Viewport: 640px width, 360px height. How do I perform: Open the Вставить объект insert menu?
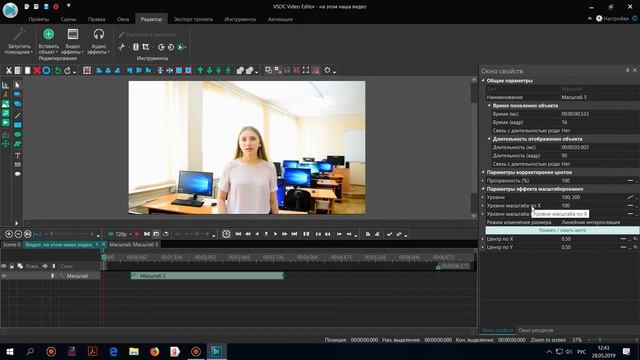[x=49, y=41]
